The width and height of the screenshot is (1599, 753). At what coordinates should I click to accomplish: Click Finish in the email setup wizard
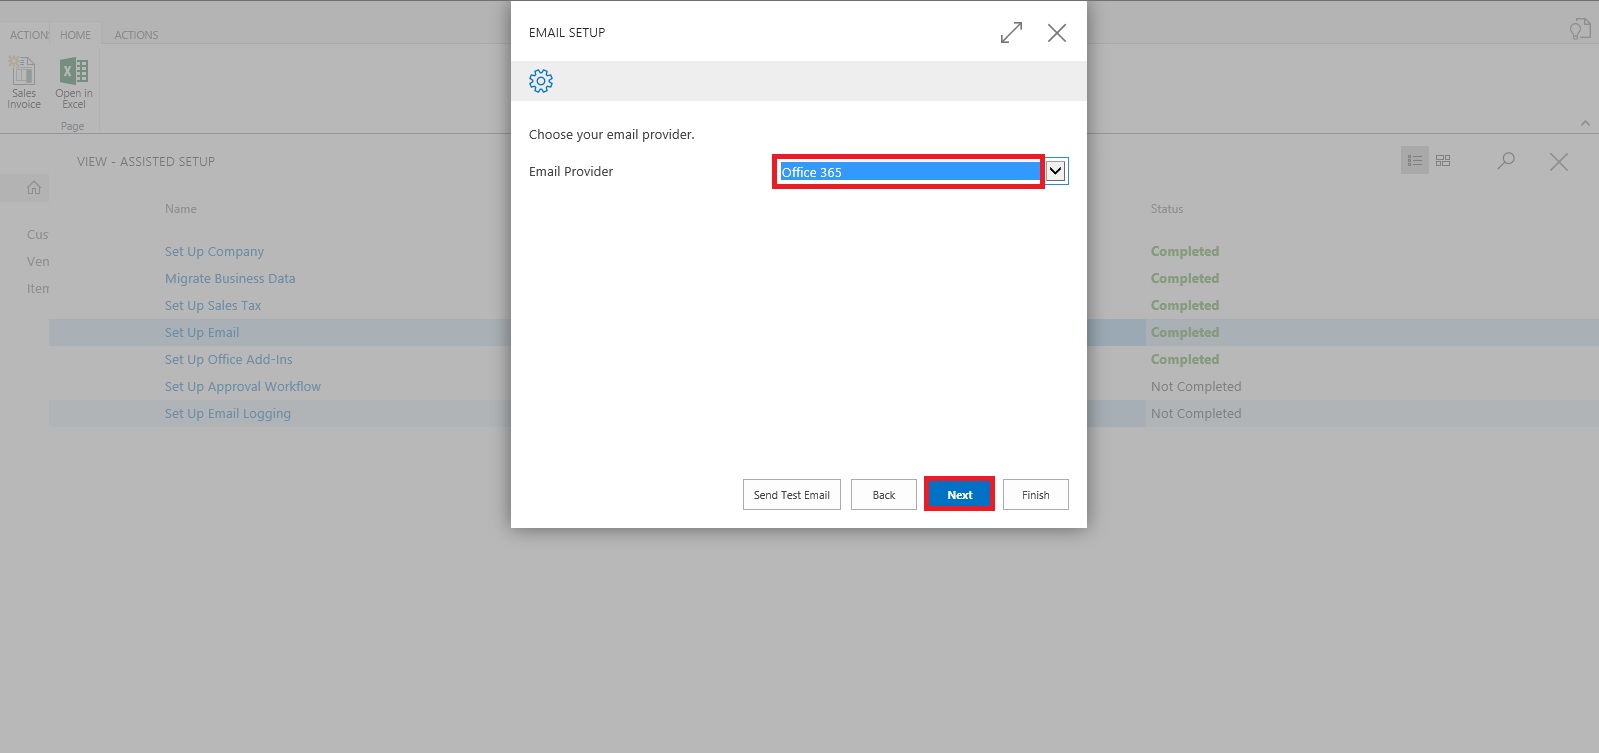pyautogui.click(x=1035, y=495)
